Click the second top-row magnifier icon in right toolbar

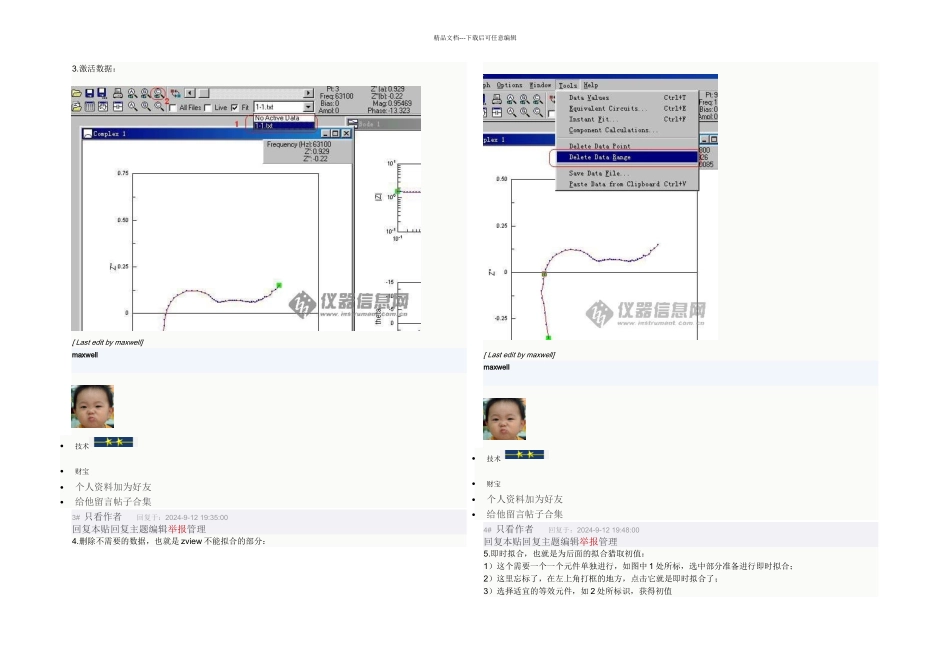point(525,99)
